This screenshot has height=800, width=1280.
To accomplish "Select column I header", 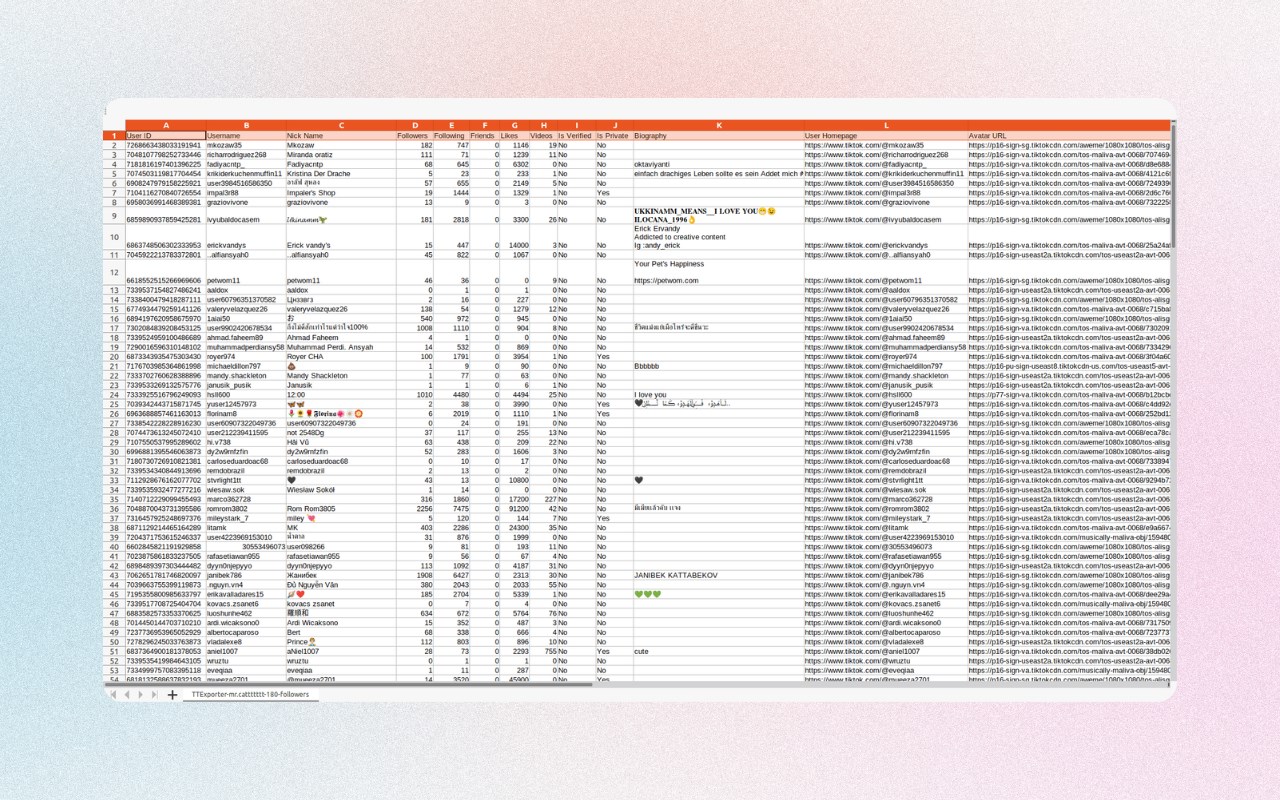I will (x=576, y=126).
